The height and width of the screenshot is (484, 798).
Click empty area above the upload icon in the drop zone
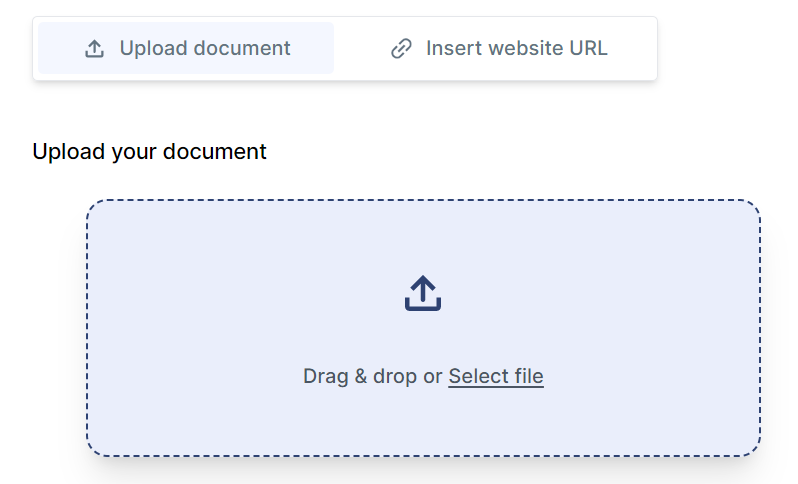(423, 237)
